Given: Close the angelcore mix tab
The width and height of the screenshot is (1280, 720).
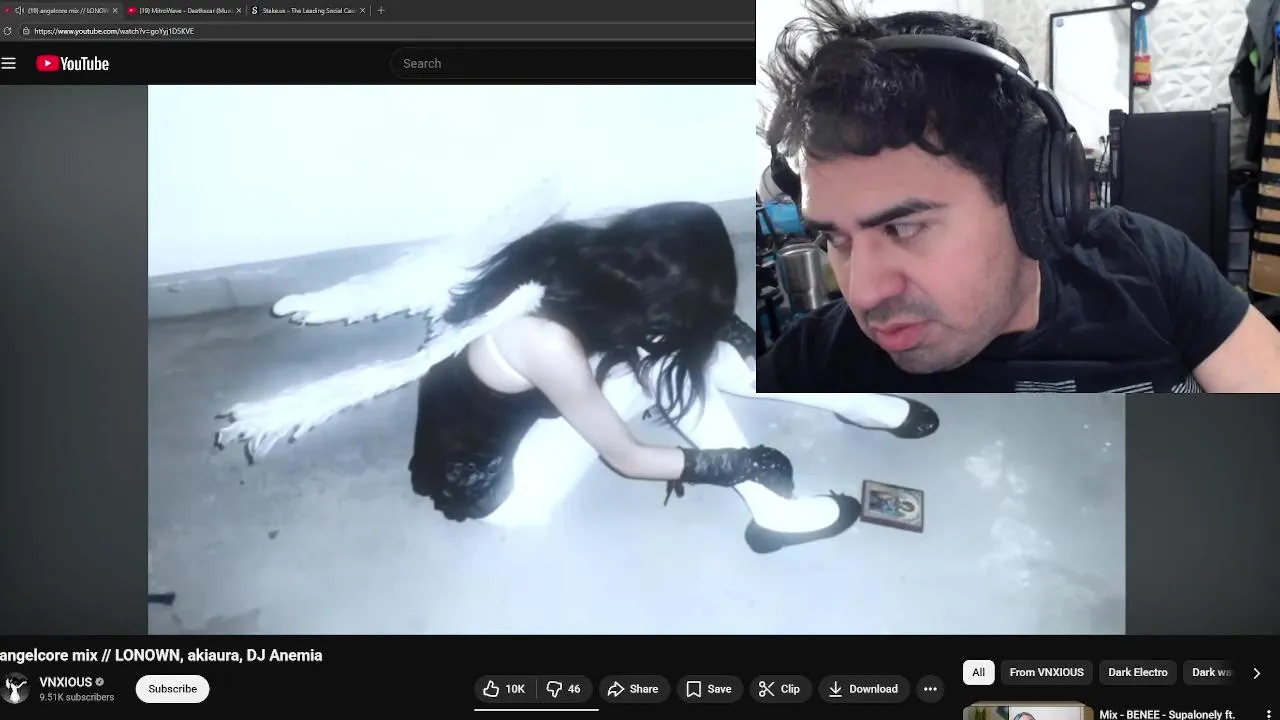Looking at the screenshot, I should 115,10.
